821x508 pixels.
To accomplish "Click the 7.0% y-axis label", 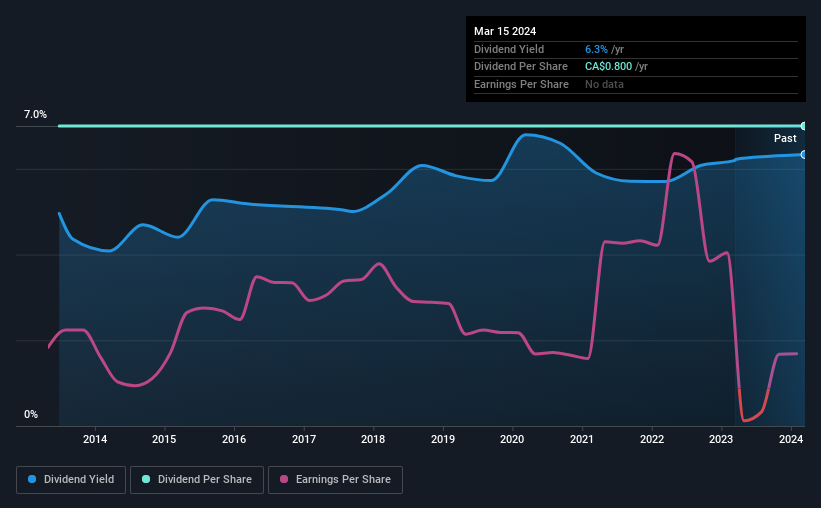I will click(35, 115).
